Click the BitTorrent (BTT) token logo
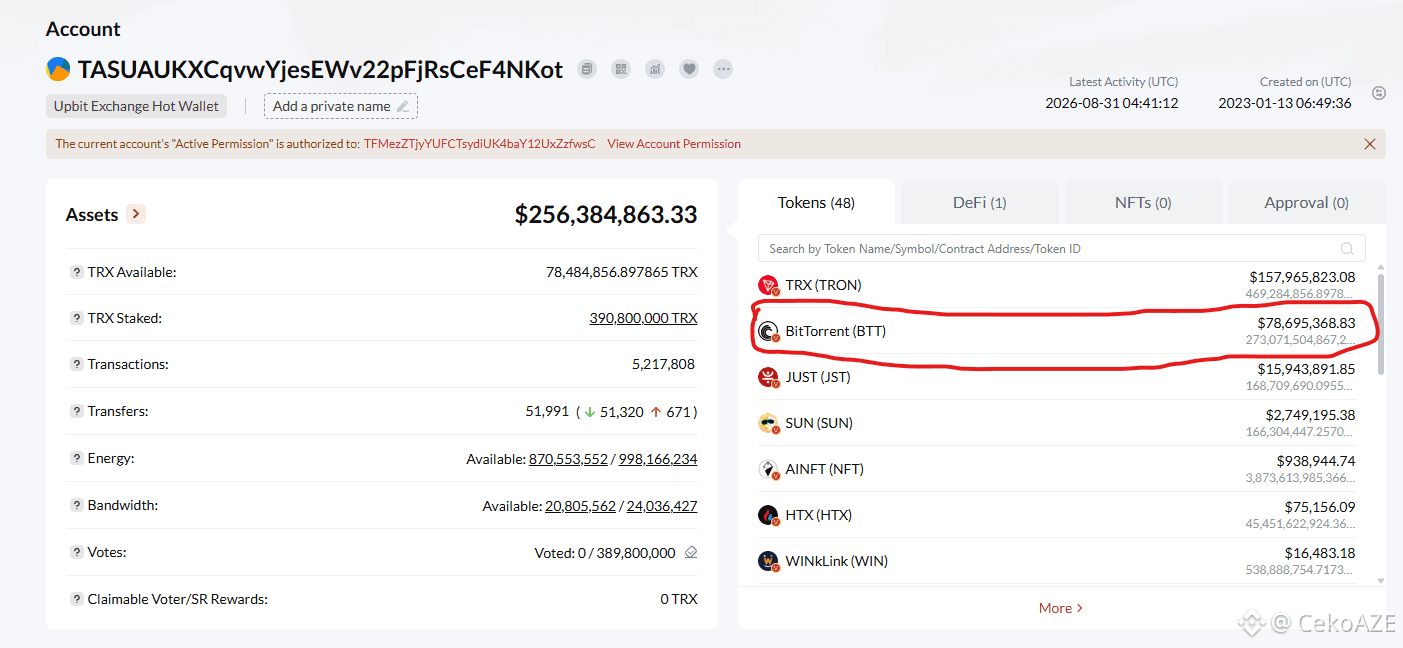Viewport: 1403px width, 648px height. [768, 331]
